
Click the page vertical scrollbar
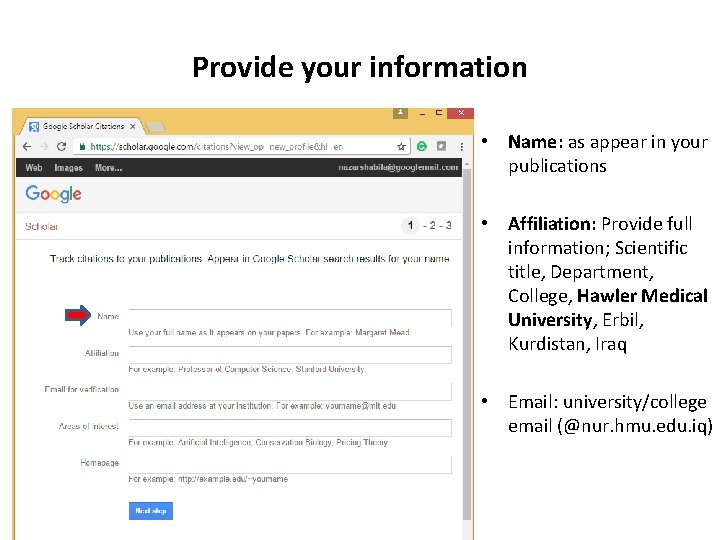click(467, 344)
